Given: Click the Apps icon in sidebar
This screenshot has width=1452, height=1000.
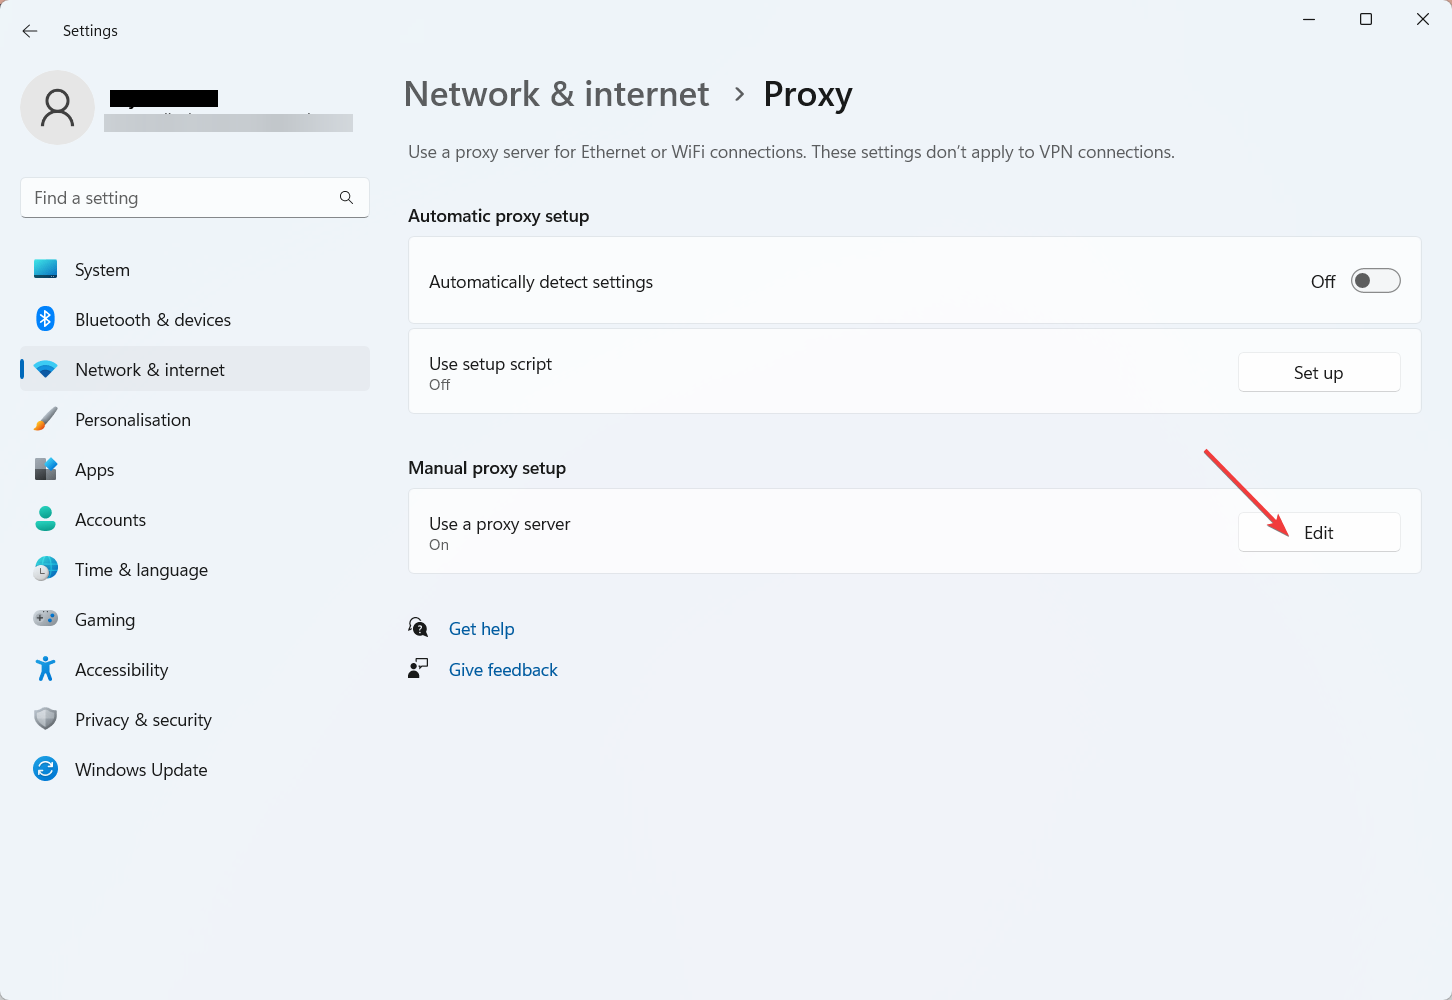Looking at the screenshot, I should (x=46, y=469).
